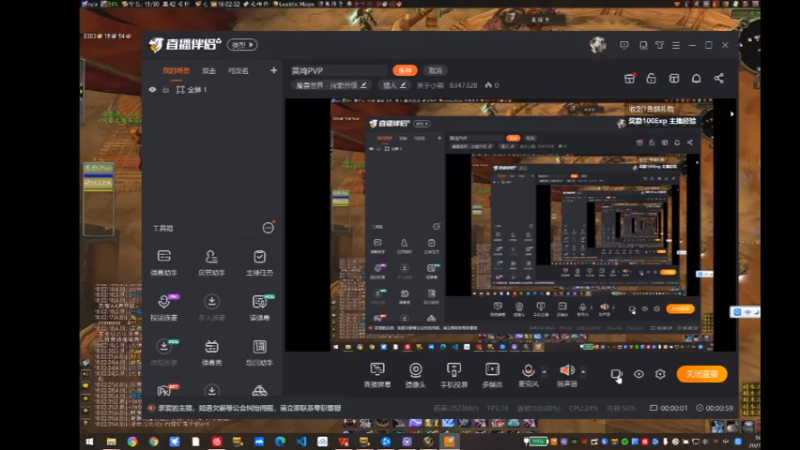The height and width of the screenshot is (450, 800).
Task: Open 弹幕助手 tool in toolbox
Action: tap(164, 263)
